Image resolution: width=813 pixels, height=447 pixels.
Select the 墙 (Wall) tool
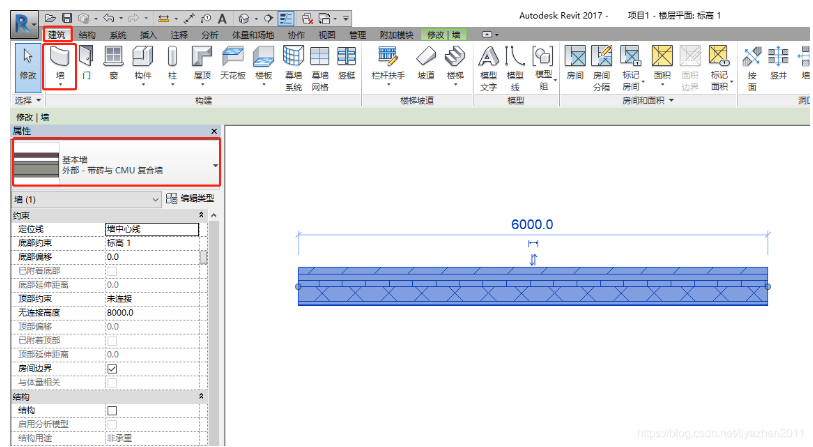pos(60,58)
